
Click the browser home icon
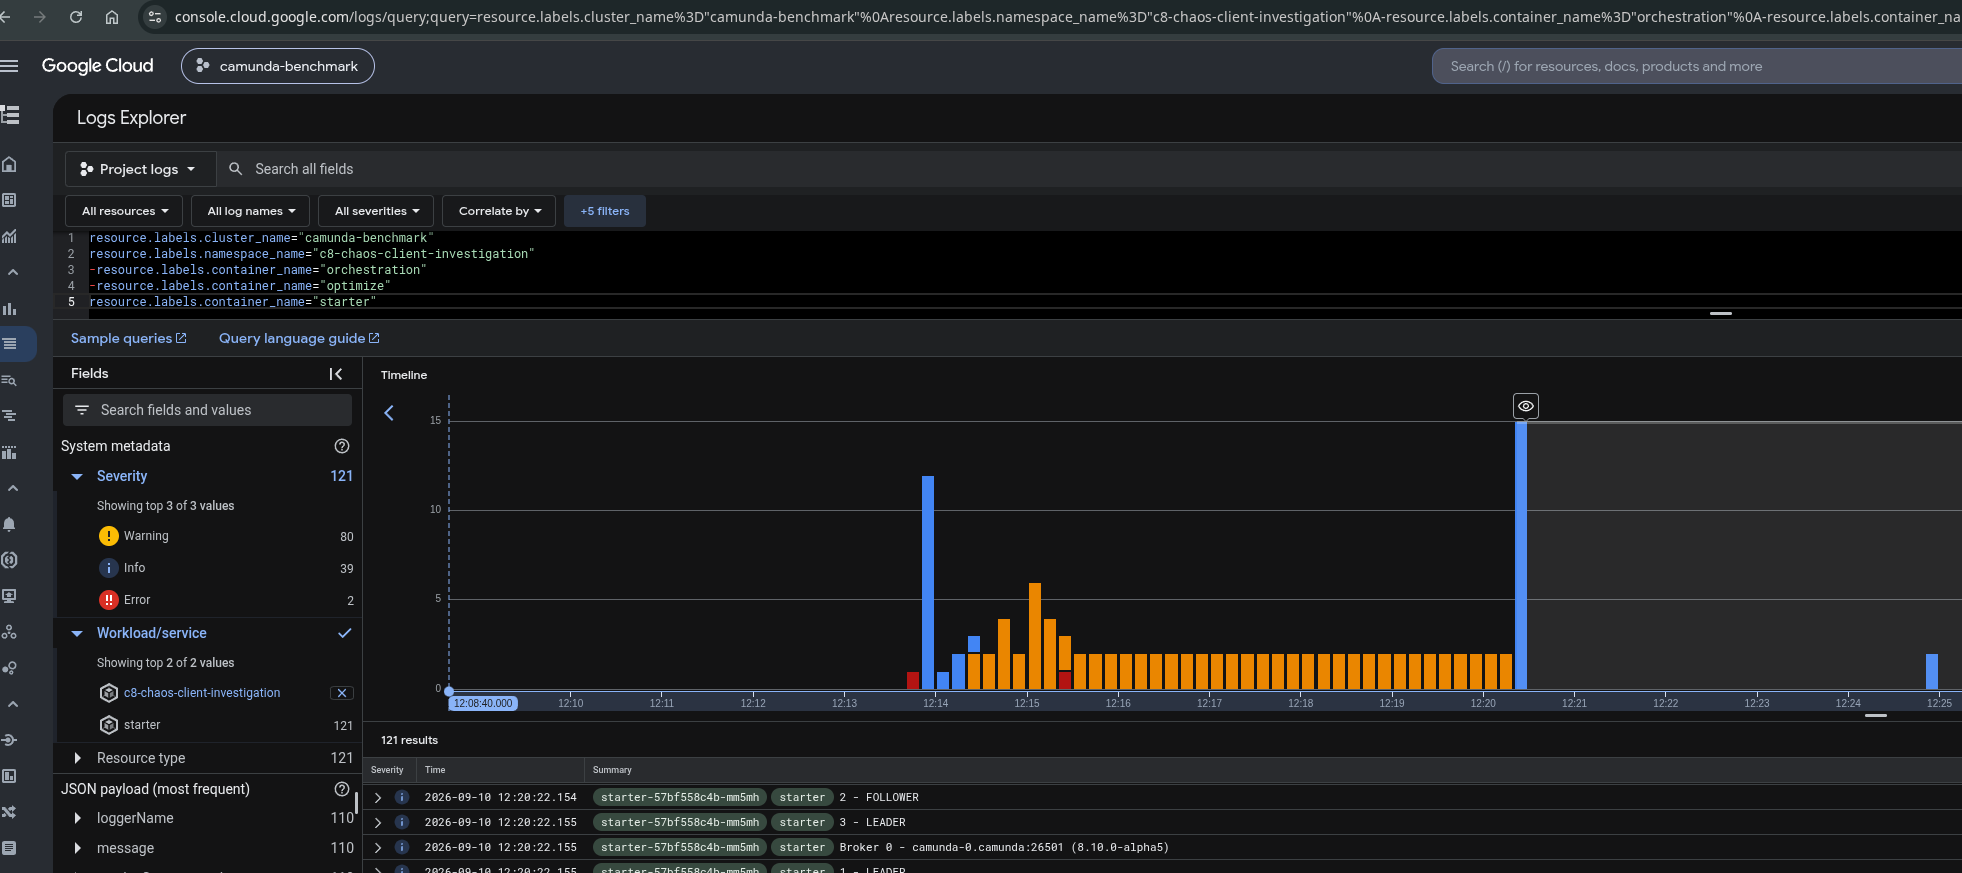coord(112,17)
